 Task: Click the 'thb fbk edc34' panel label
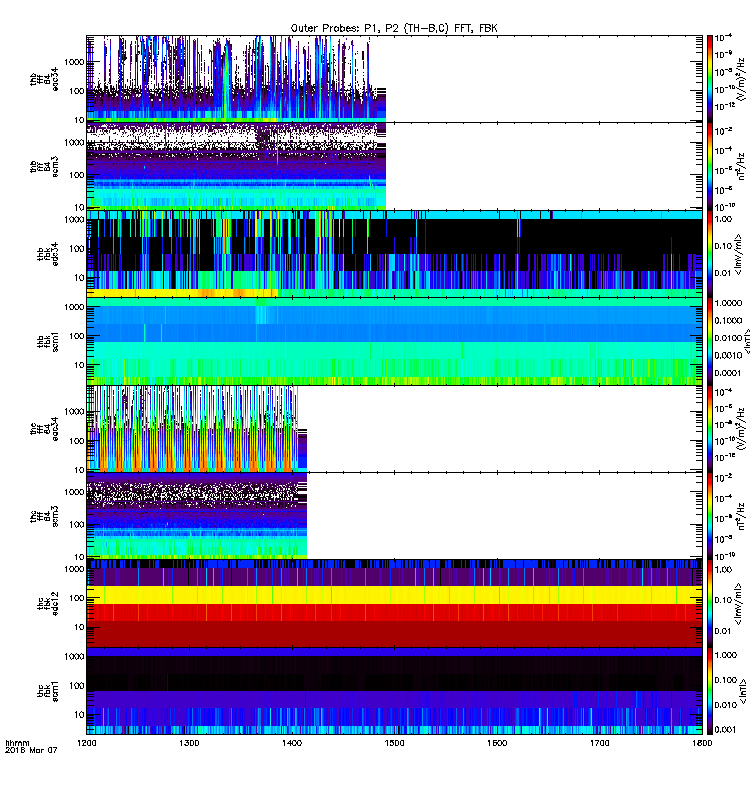48,254
